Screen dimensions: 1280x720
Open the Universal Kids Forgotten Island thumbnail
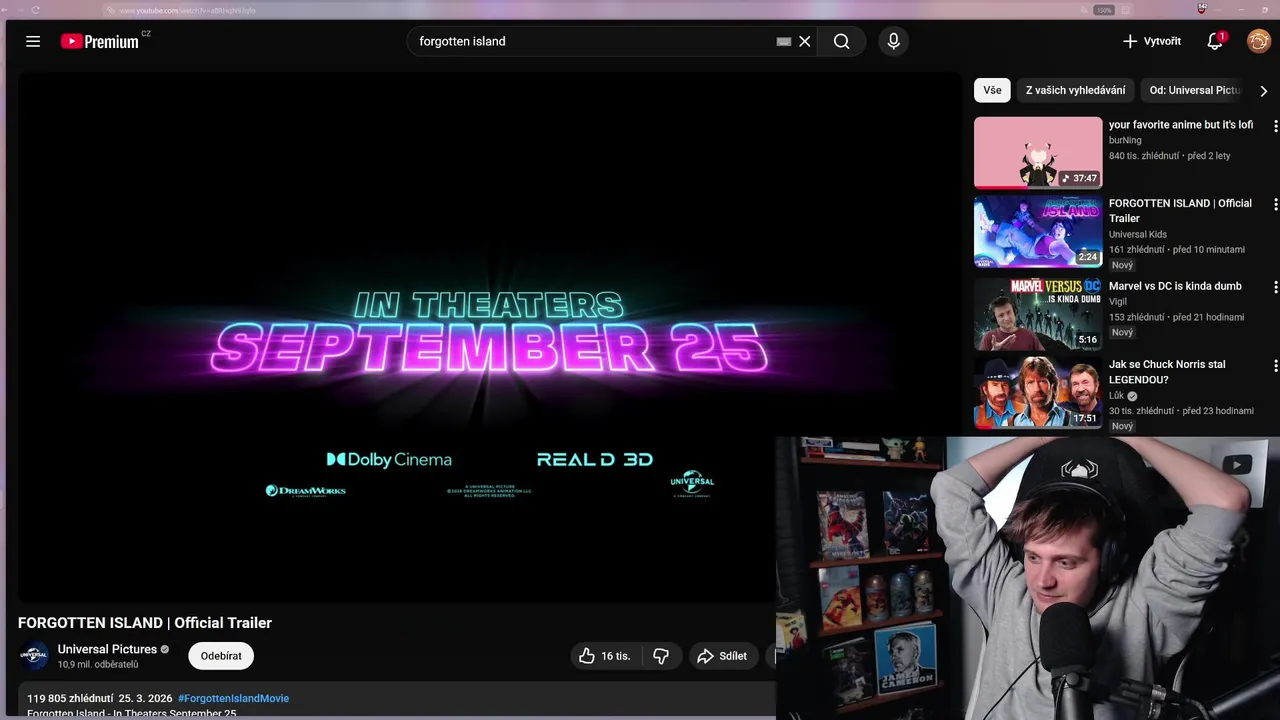pyautogui.click(x=1038, y=231)
